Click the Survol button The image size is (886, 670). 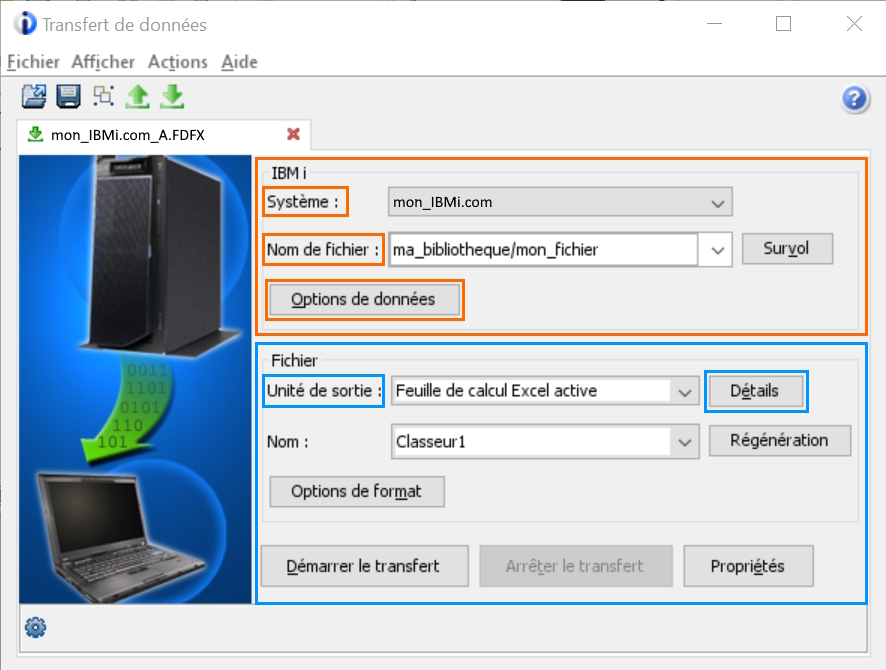[787, 249]
